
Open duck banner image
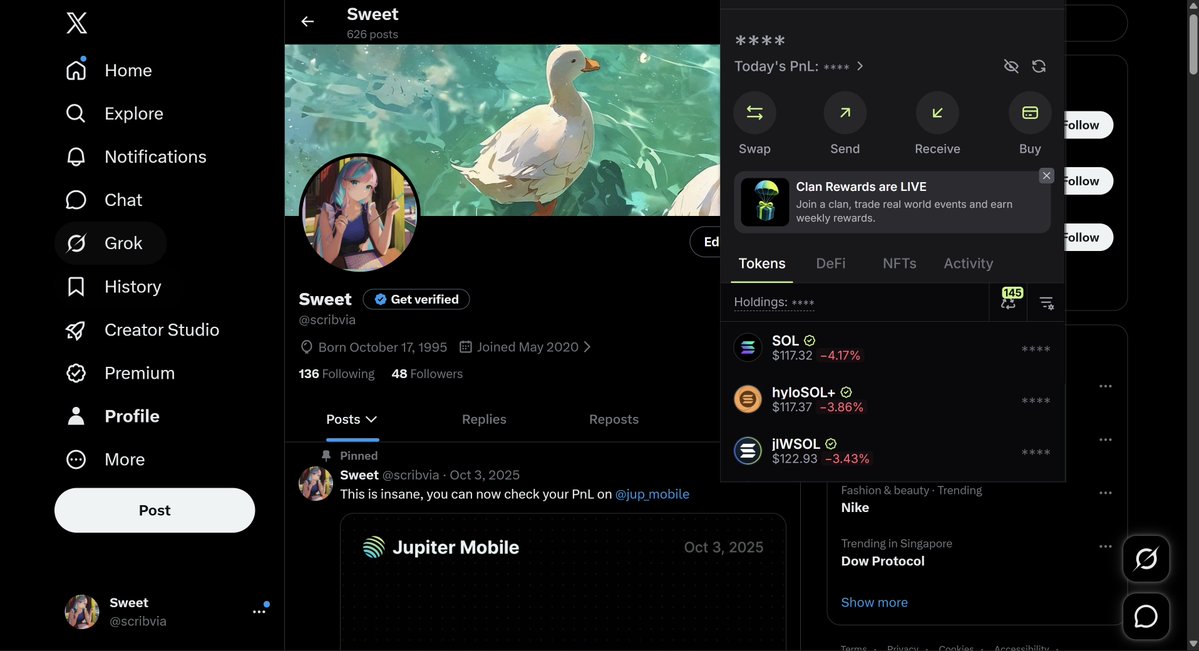point(502,130)
